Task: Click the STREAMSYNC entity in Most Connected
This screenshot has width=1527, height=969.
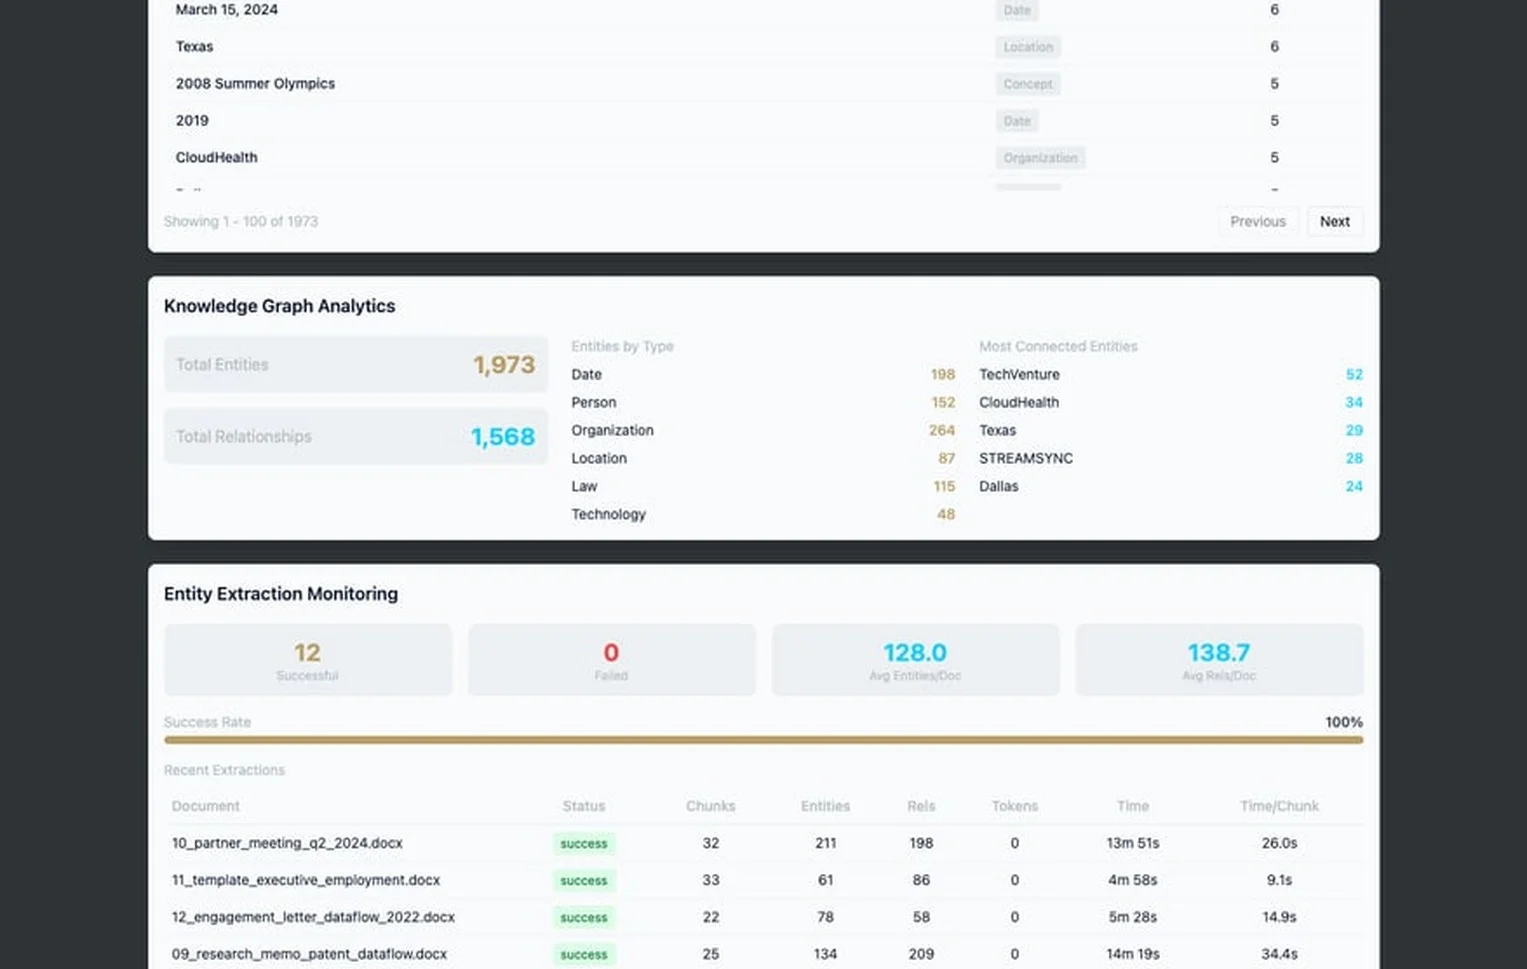Action: [1025, 458]
